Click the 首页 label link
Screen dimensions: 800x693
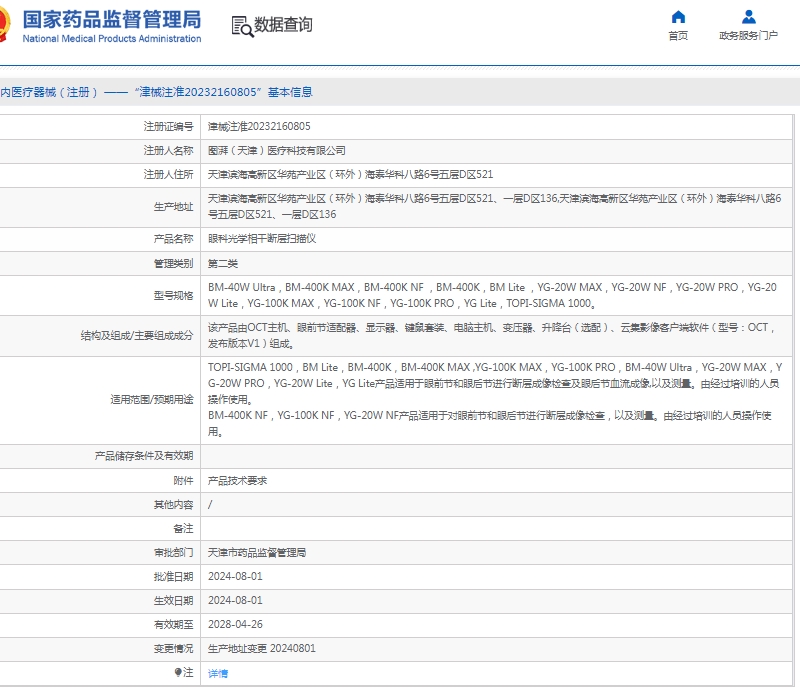coord(678,35)
